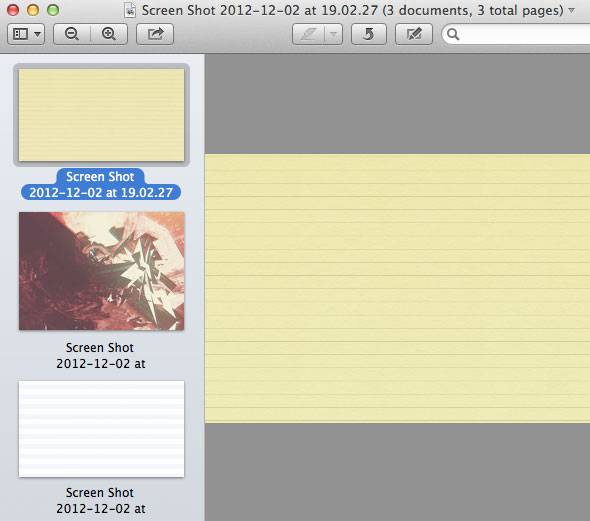Click the yellow lined image in main view
Image resolution: width=590 pixels, height=521 pixels.
pyautogui.click(x=397, y=289)
